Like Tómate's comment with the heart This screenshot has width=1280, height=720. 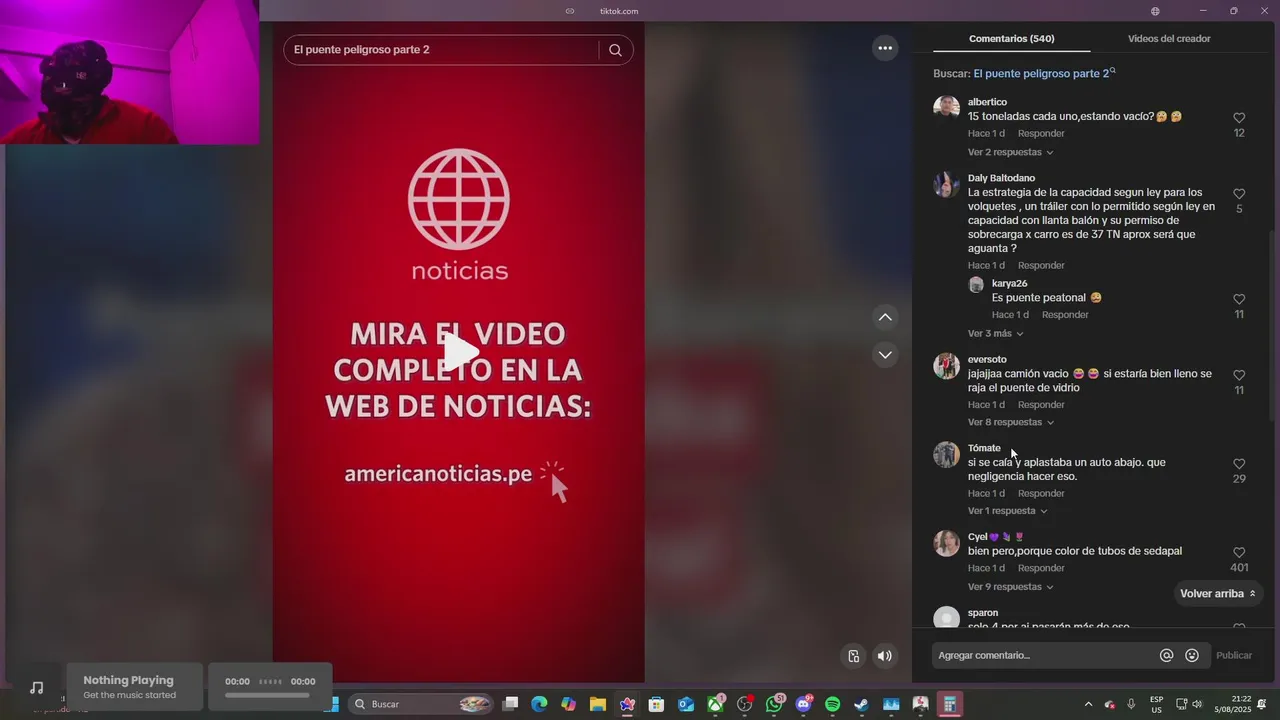tap(1239, 464)
